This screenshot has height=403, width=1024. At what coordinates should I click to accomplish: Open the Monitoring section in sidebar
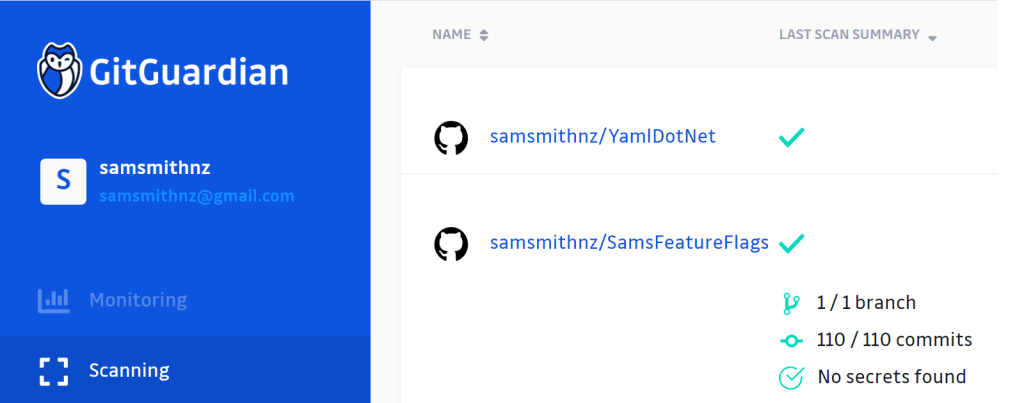137,300
